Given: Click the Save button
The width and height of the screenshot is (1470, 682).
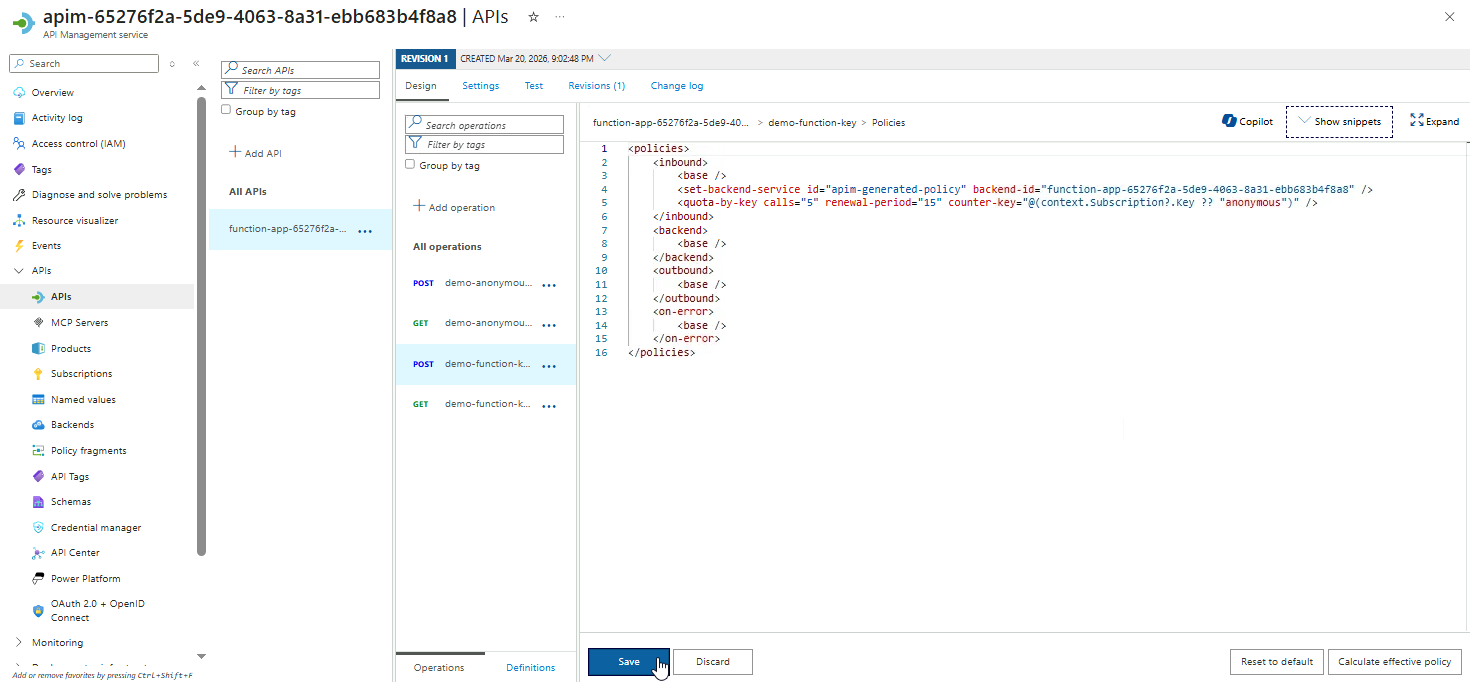Looking at the screenshot, I should [x=628, y=662].
